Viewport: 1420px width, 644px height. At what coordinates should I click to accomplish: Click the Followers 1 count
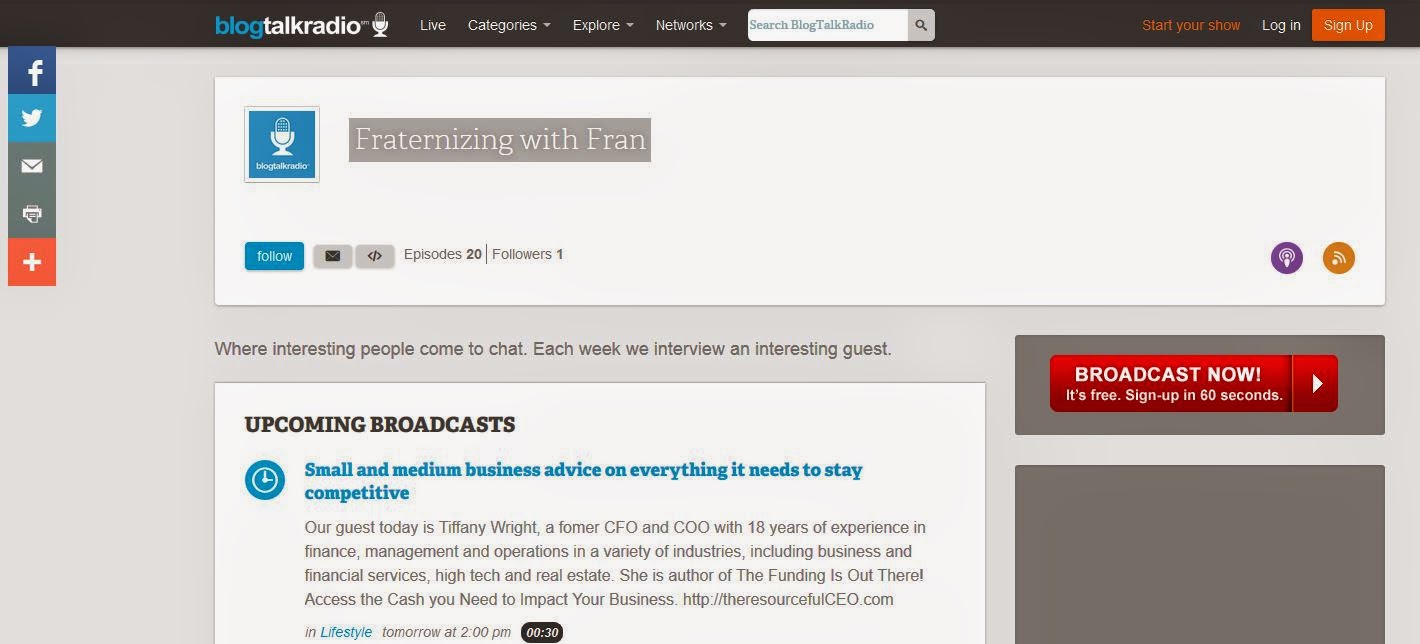click(x=528, y=254)
